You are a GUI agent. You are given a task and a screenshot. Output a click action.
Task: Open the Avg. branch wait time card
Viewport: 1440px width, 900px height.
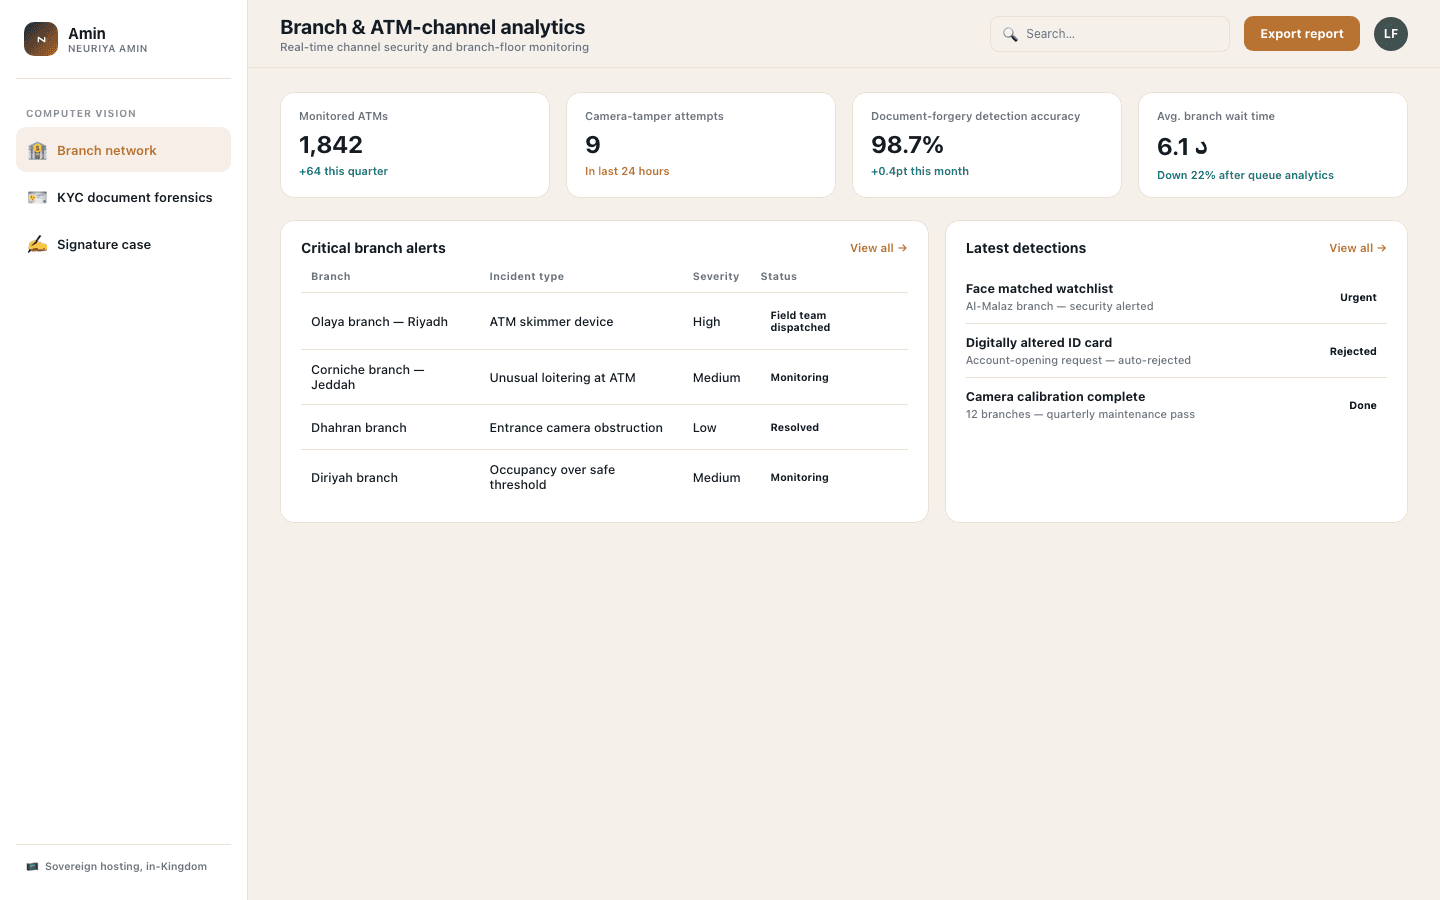1273,145
